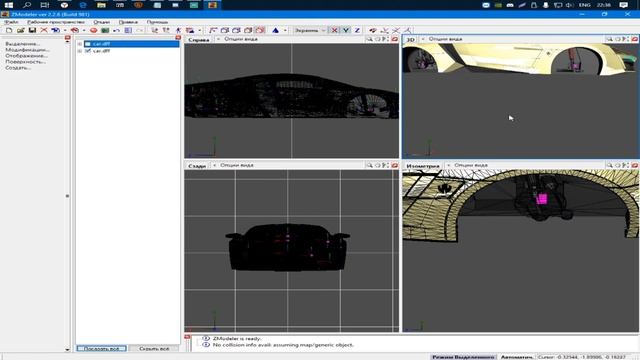
Task: Open the Помощь menu
Action: point(157,22)
